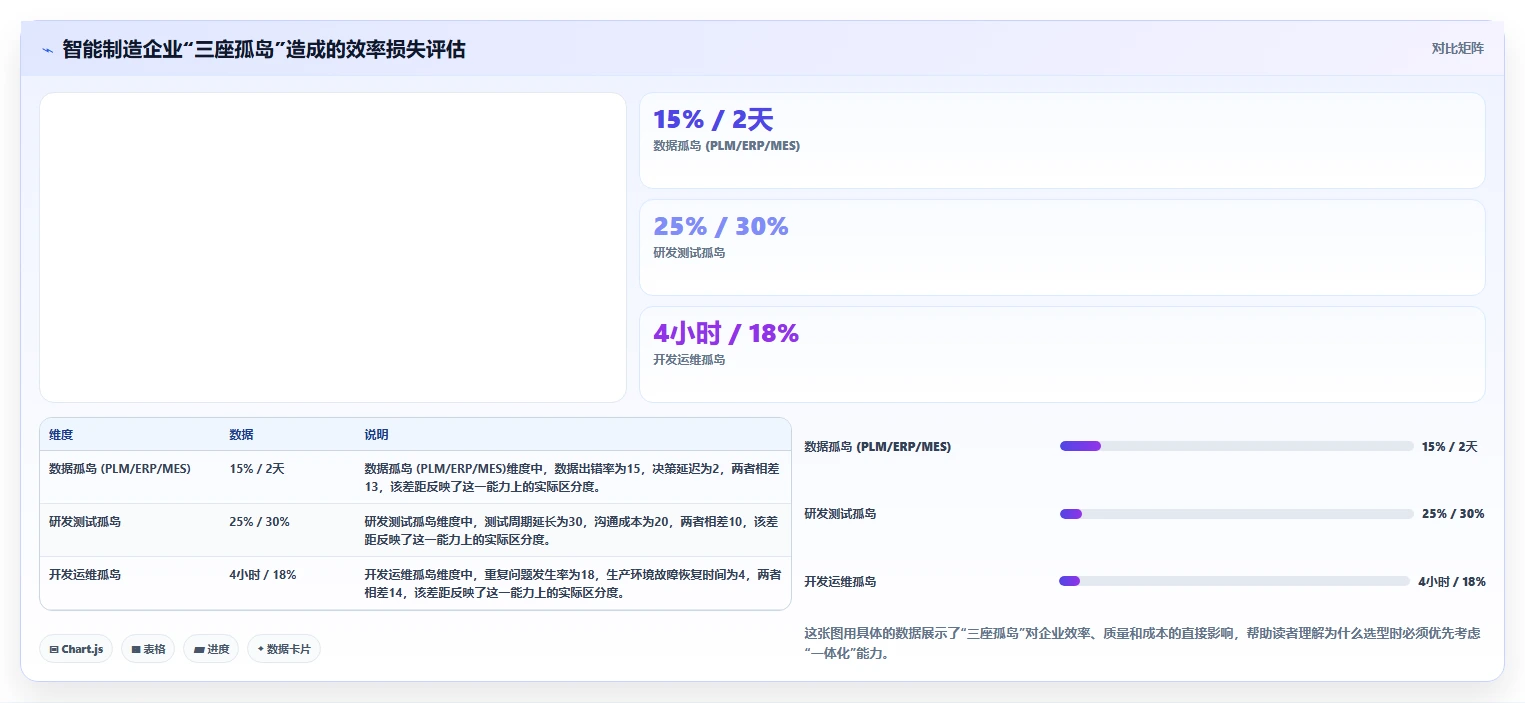Screen dimensions: 1525x703
Task: Click the 开发运维孤岛 caption in the bottom card
Action: click(689, 359)
